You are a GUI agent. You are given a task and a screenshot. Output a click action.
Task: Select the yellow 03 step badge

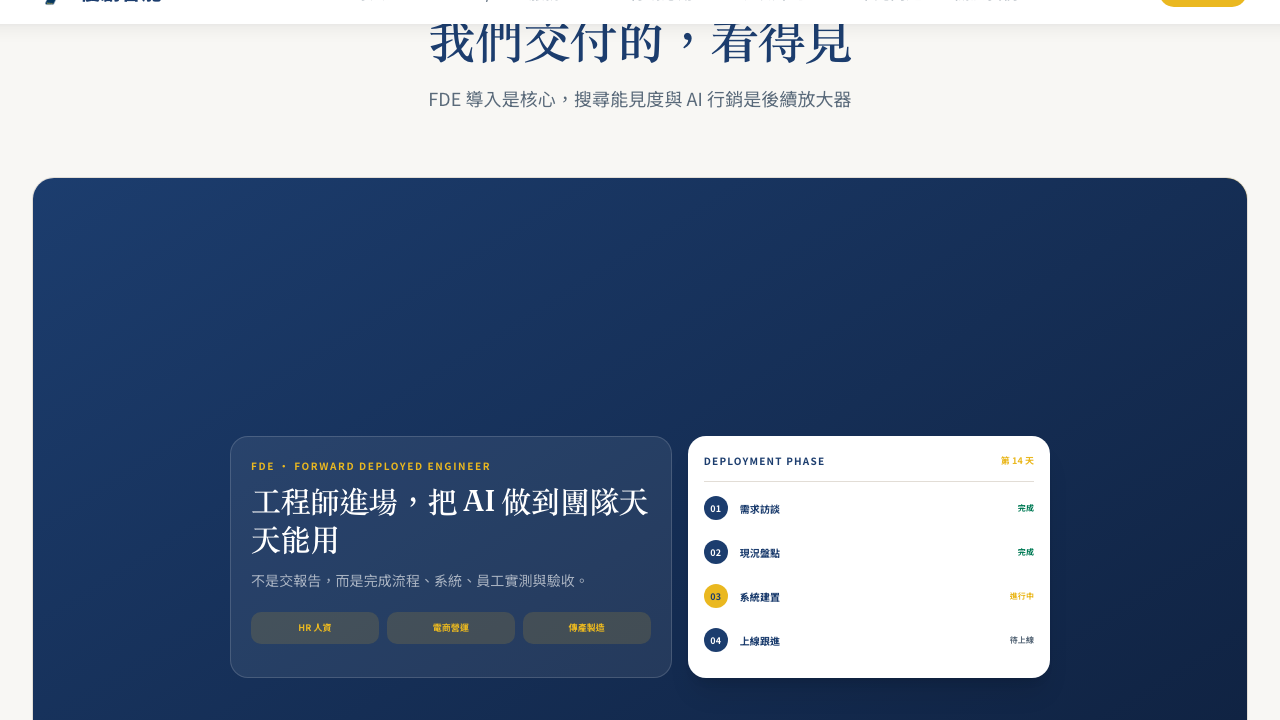[716, 596]
